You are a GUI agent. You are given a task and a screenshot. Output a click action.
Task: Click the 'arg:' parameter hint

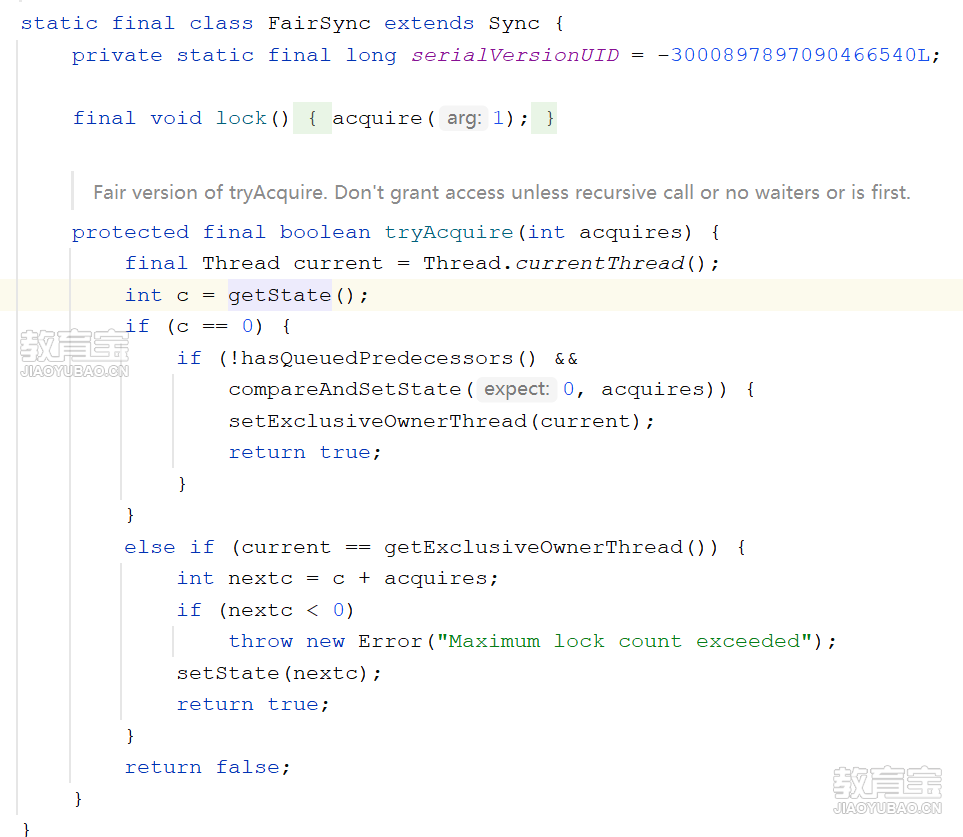pyautogui.click(x=464, y=118)
